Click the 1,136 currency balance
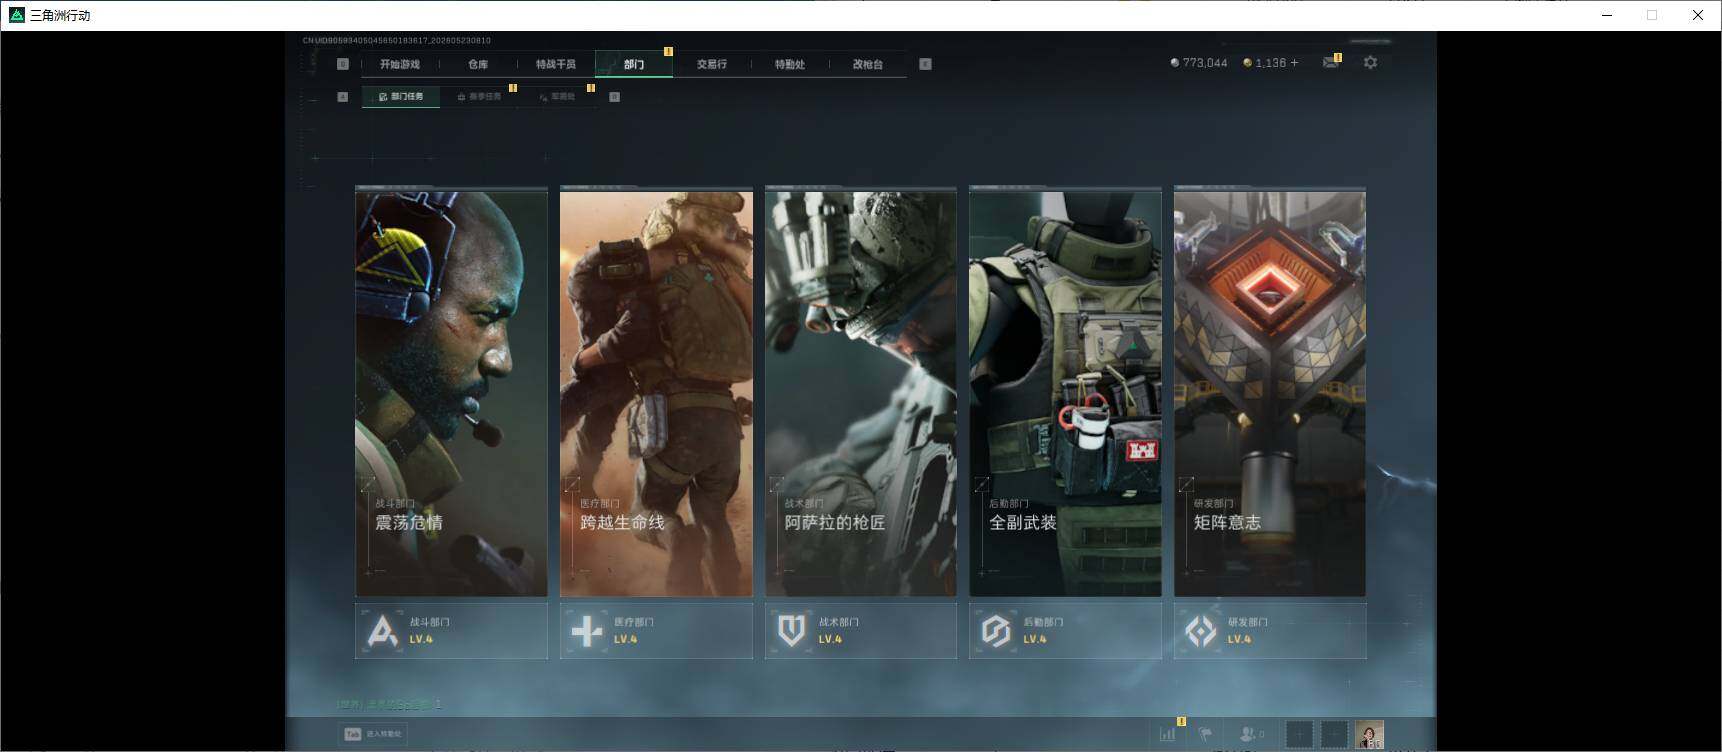This screenshot has height=752, width=1722. (x=1271, y=63)
